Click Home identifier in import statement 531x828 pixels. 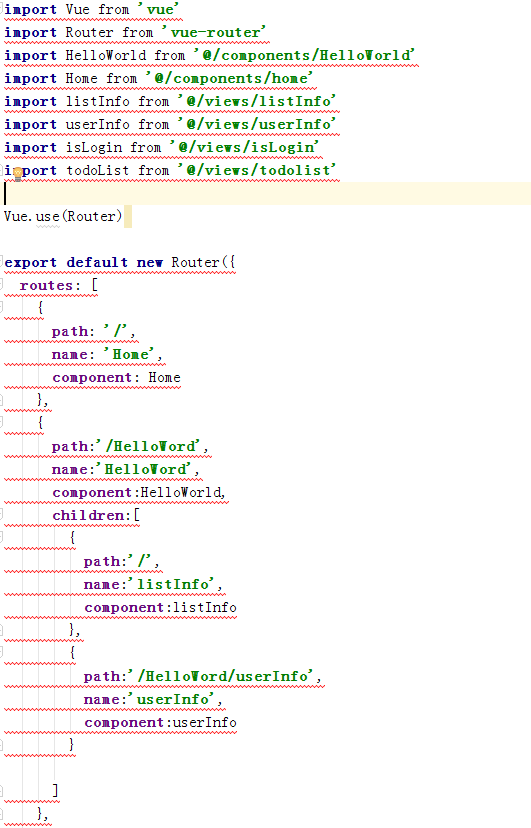(x=81, y=79)
